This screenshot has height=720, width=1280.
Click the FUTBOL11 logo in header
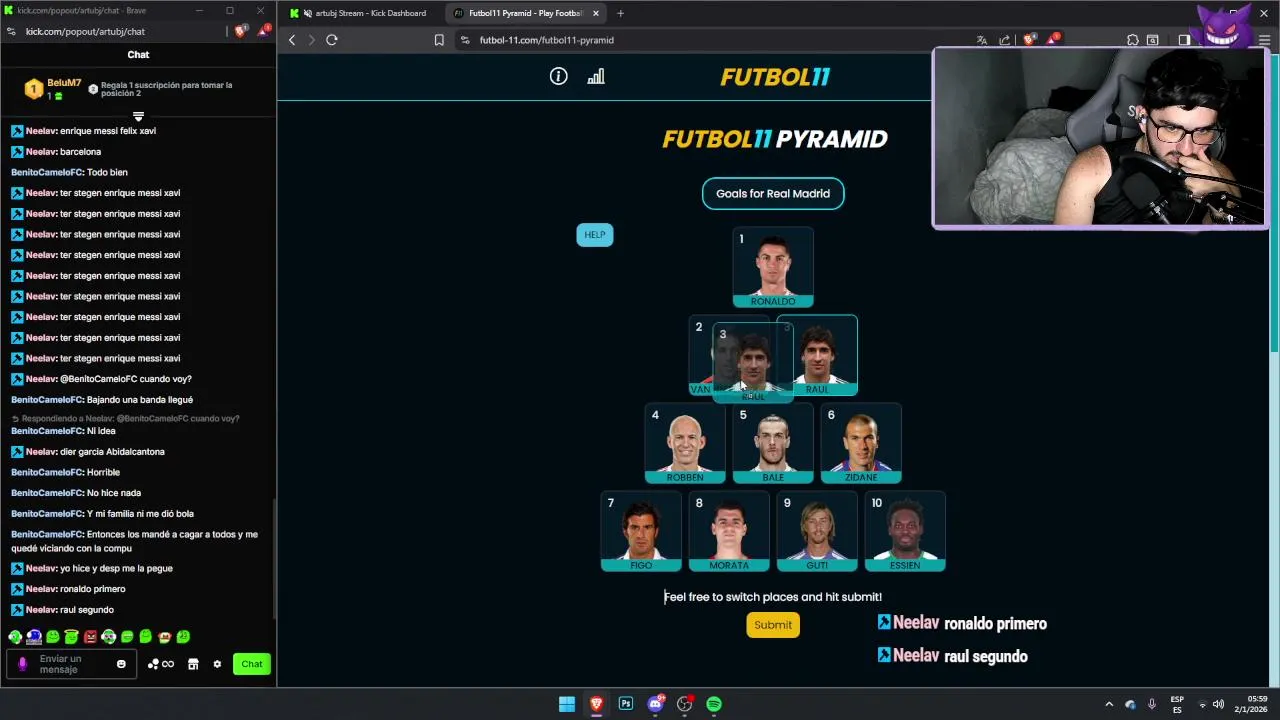[775, 77]
